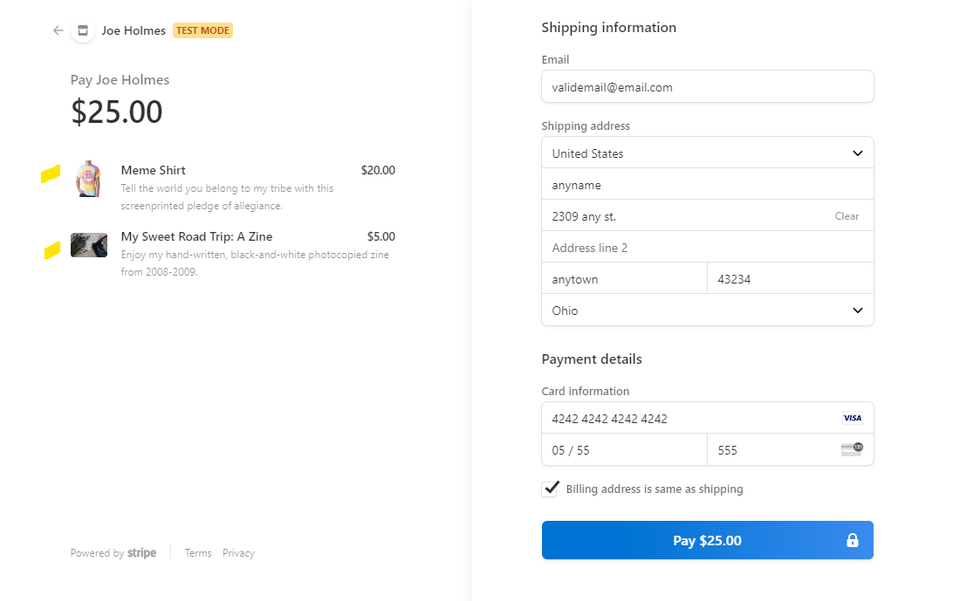Viewport: 960px width, 601px height.
Task: Uncheck billing address is same as shipping
Action: [551, 489]
